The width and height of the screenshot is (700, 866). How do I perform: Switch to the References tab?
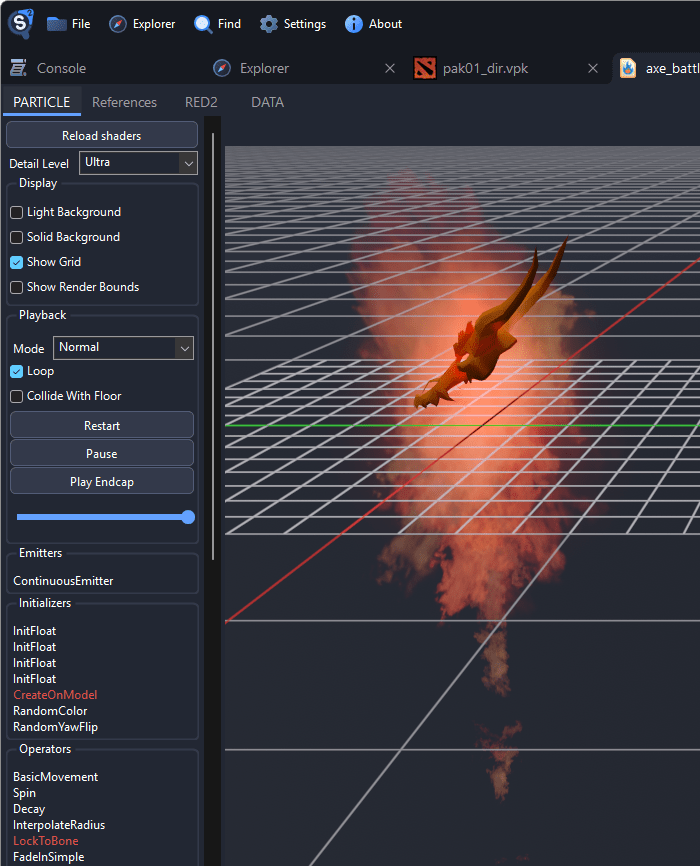pyautogui.click(x=124, y=102)
